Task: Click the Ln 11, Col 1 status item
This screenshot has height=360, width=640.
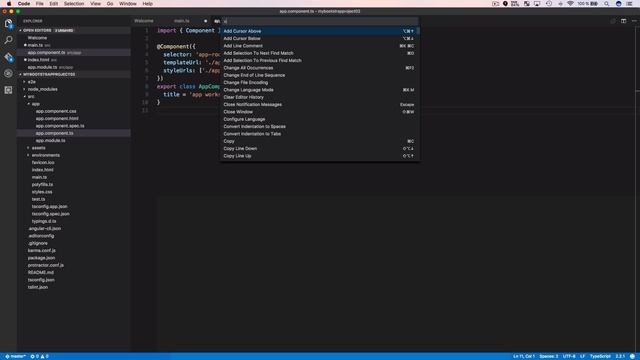Action: 524,356
